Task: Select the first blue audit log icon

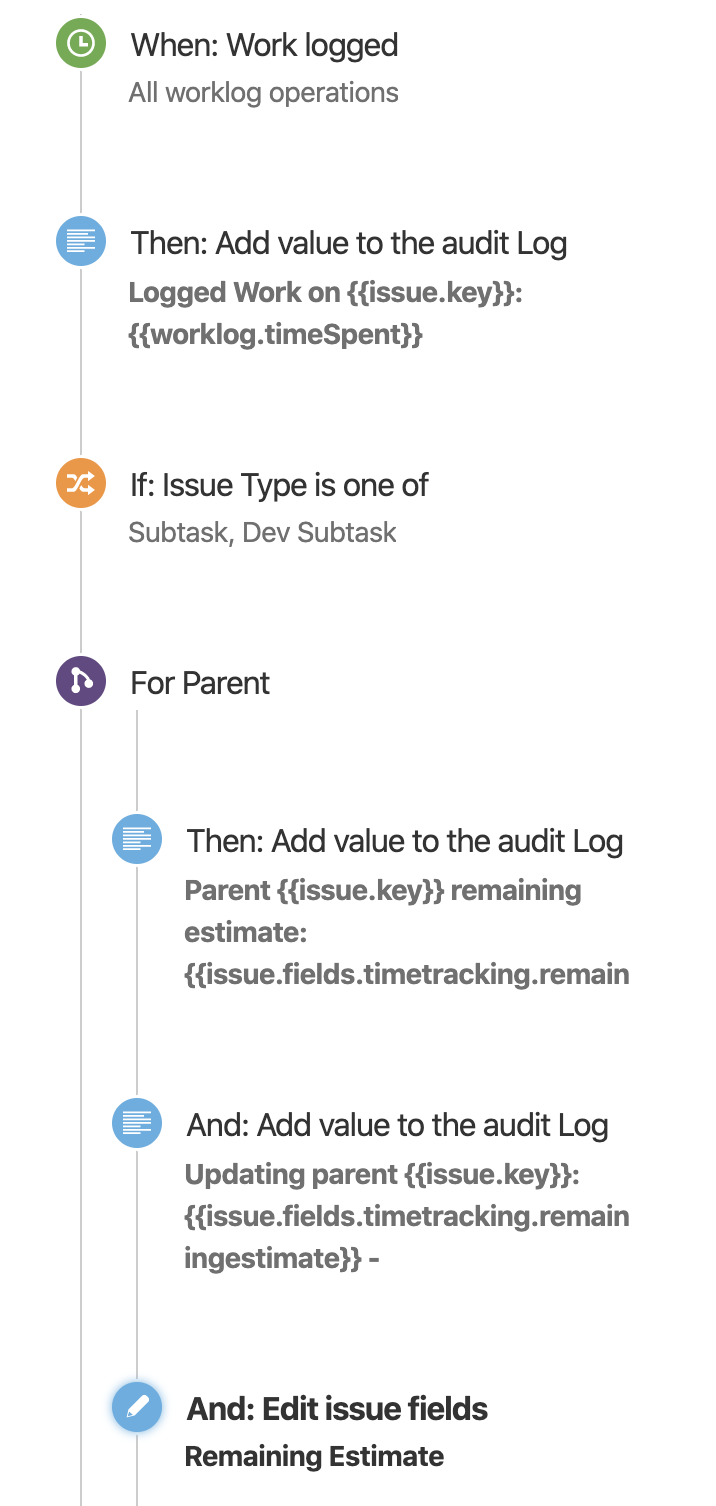Action: [80, 241]
